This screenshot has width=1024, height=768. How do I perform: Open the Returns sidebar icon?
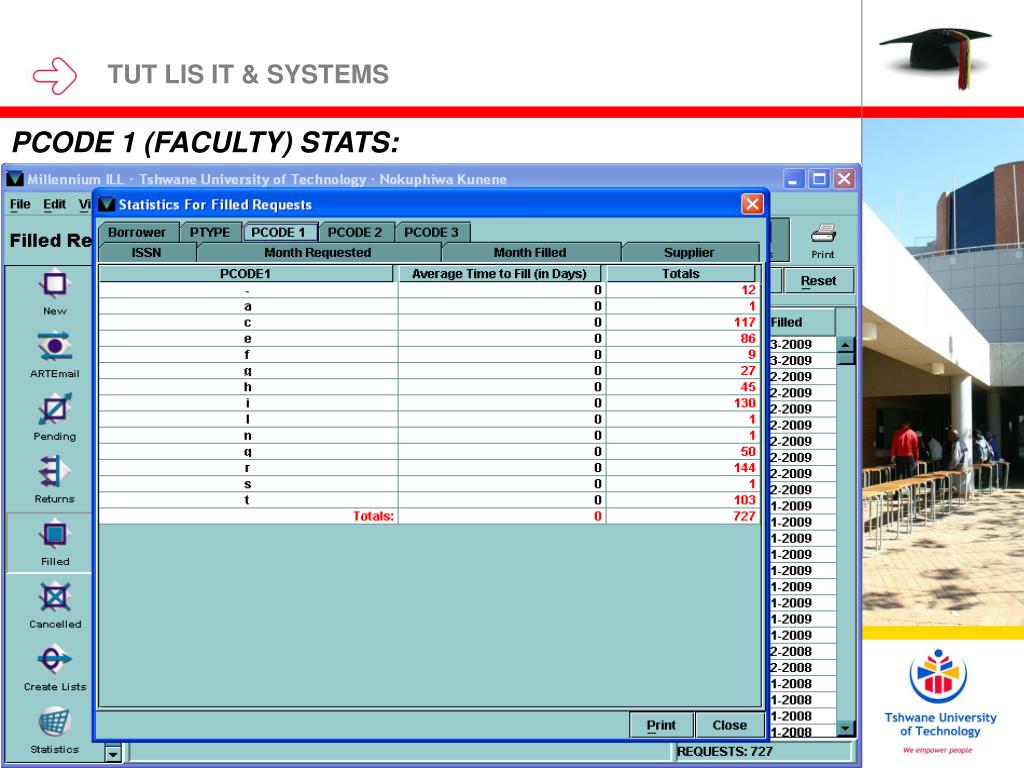tap(54, 472)
